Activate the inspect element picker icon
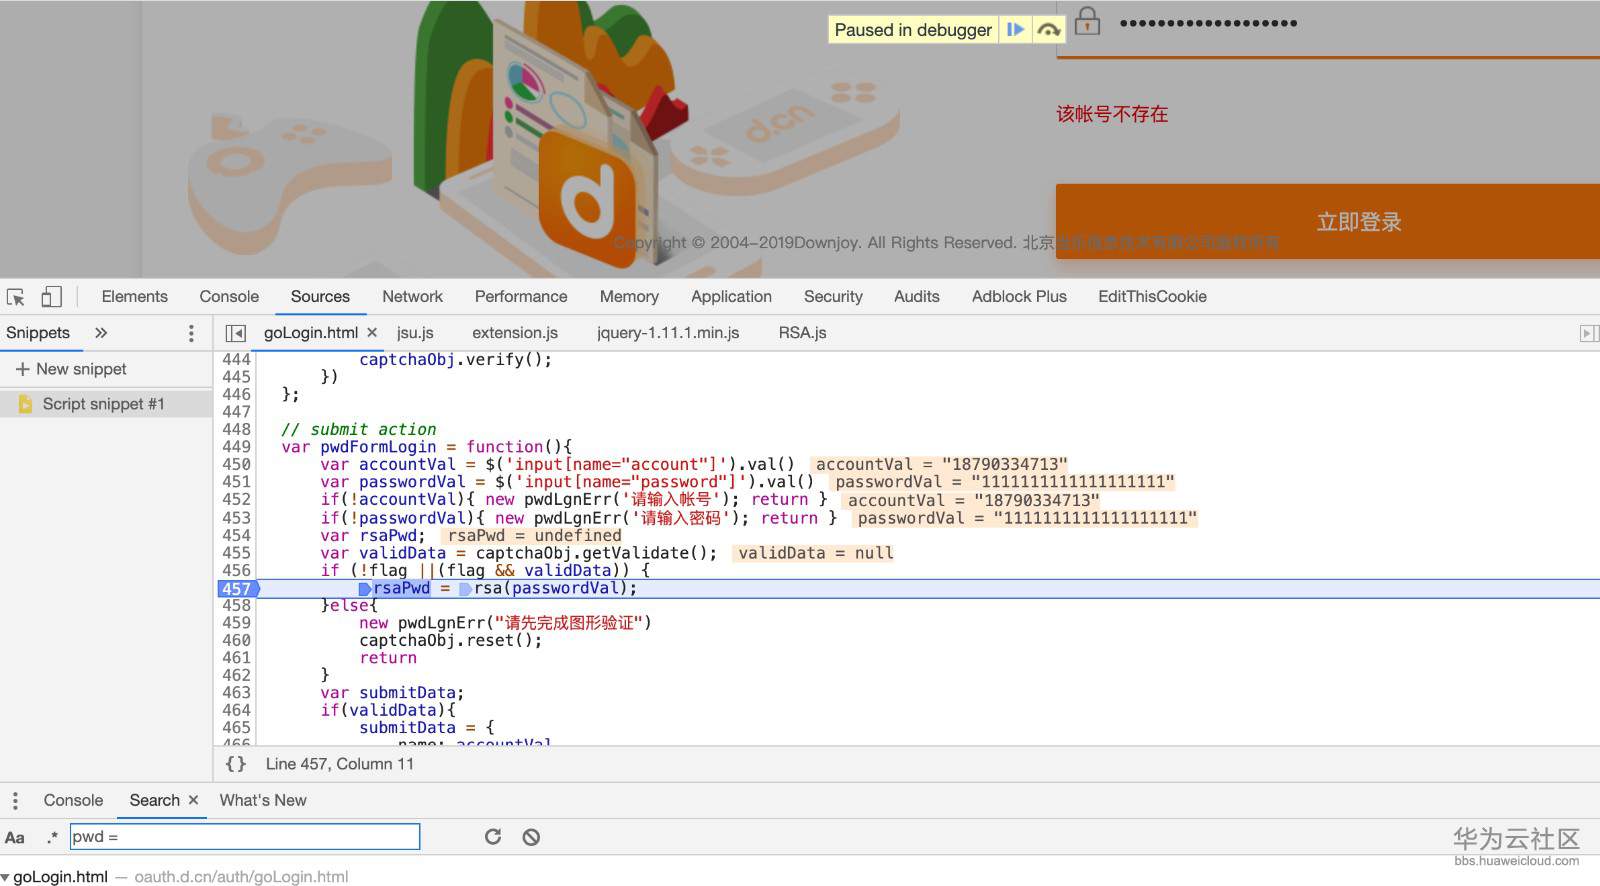This screenshot has height=886, width=1600. click(x=16, y=297)
